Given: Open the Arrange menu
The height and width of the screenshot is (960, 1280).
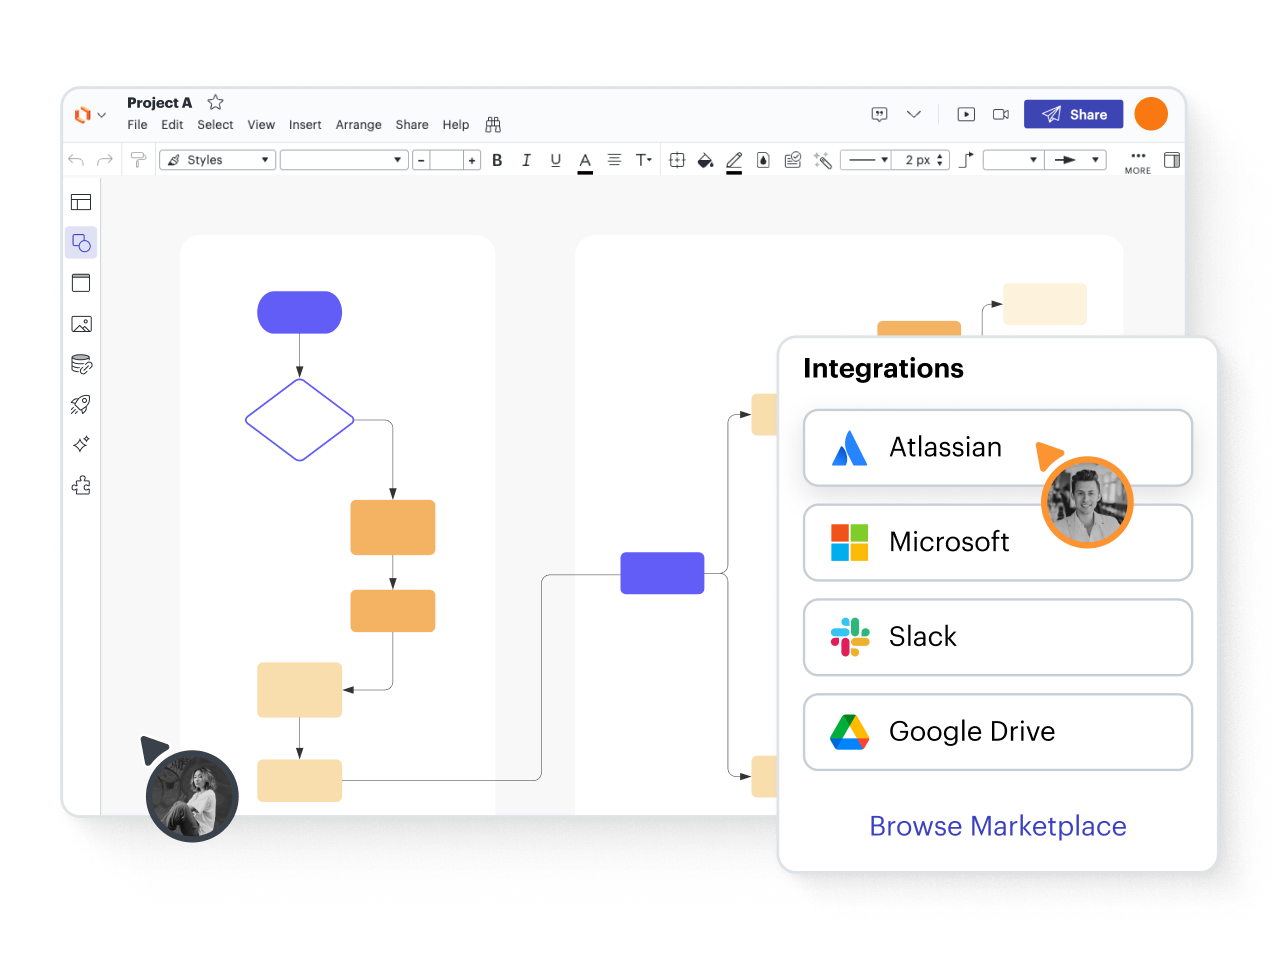Looking at the screenshot, I should pos(358,125).
